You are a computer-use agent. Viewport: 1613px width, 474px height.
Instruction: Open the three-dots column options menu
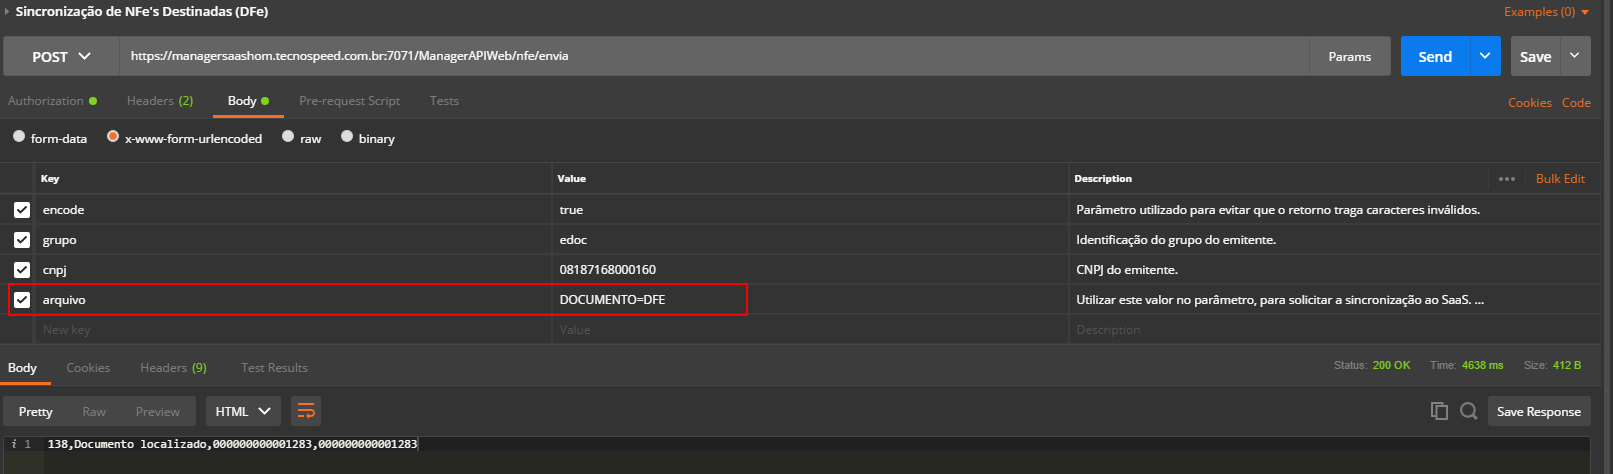point(1507,179)
